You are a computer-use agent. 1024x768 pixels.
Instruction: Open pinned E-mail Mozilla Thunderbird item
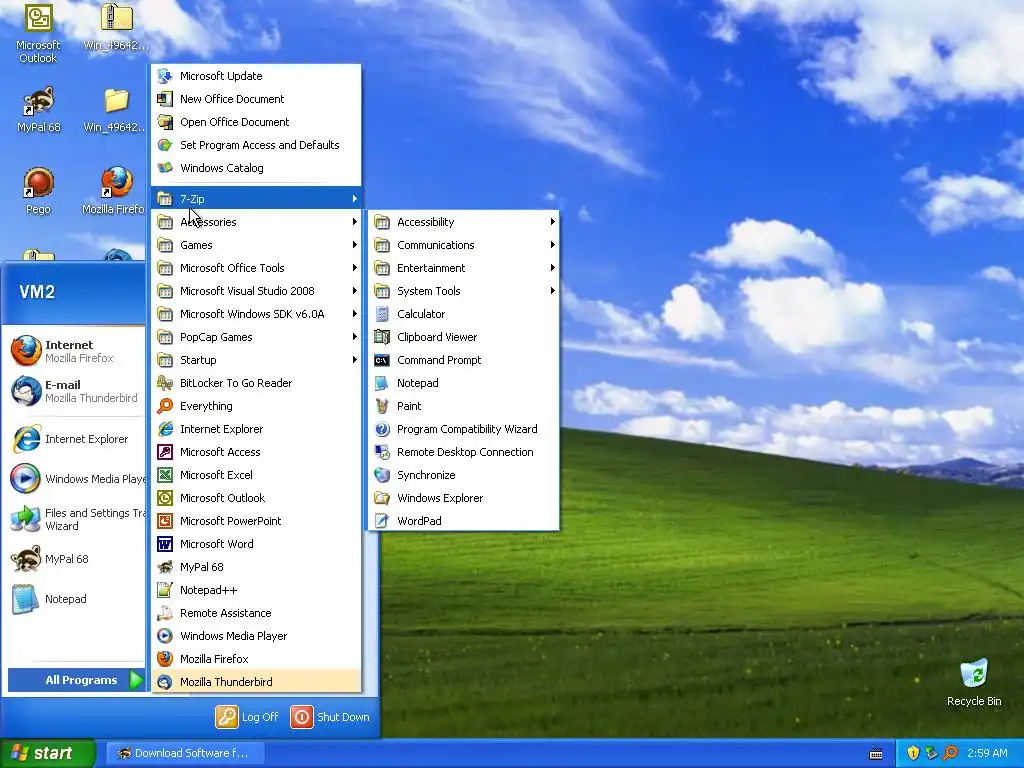(74, 391)
